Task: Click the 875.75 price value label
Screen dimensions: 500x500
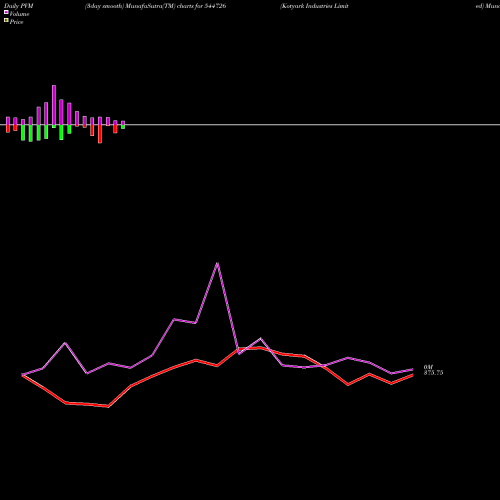Action: (433, 373)
